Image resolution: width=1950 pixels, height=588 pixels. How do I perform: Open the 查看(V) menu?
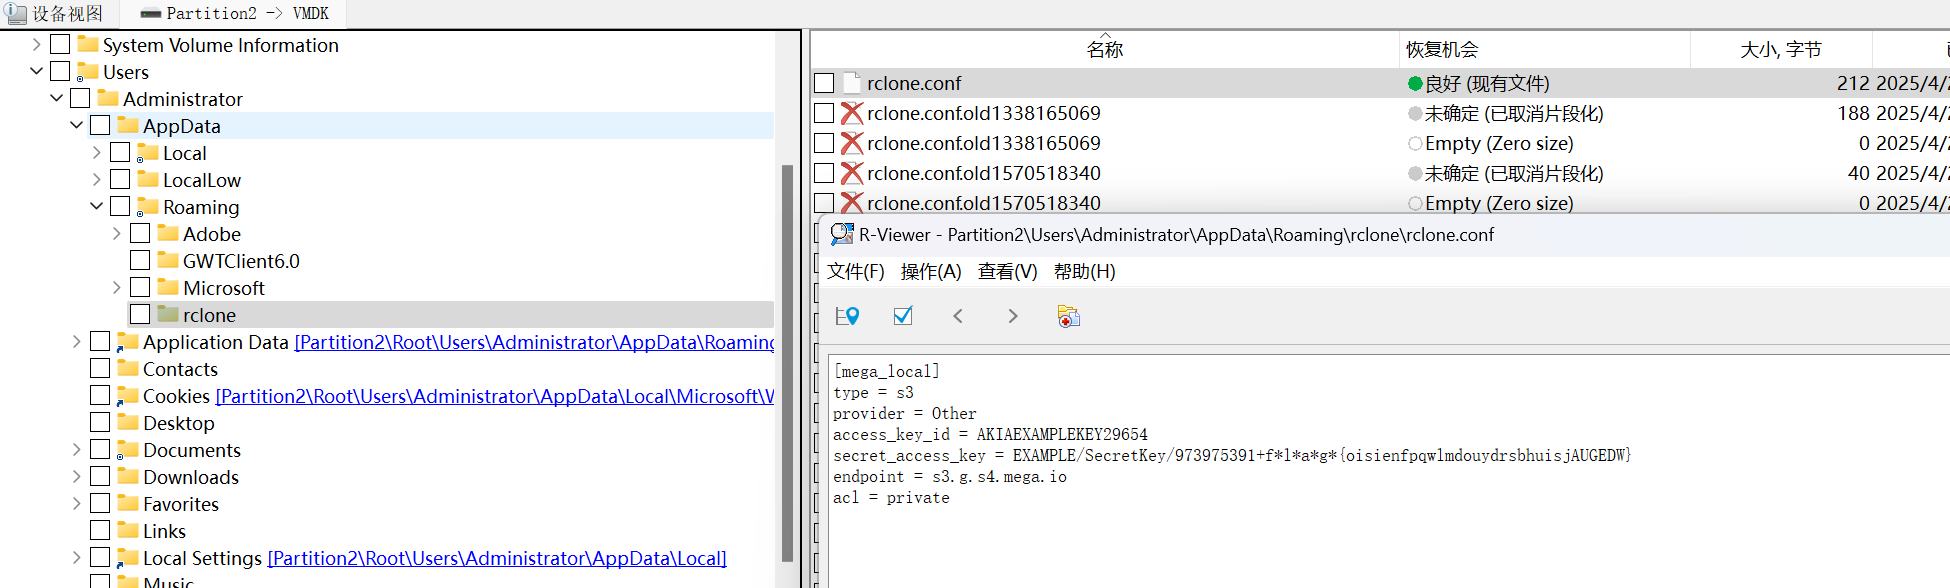[x=1008, y=271]
